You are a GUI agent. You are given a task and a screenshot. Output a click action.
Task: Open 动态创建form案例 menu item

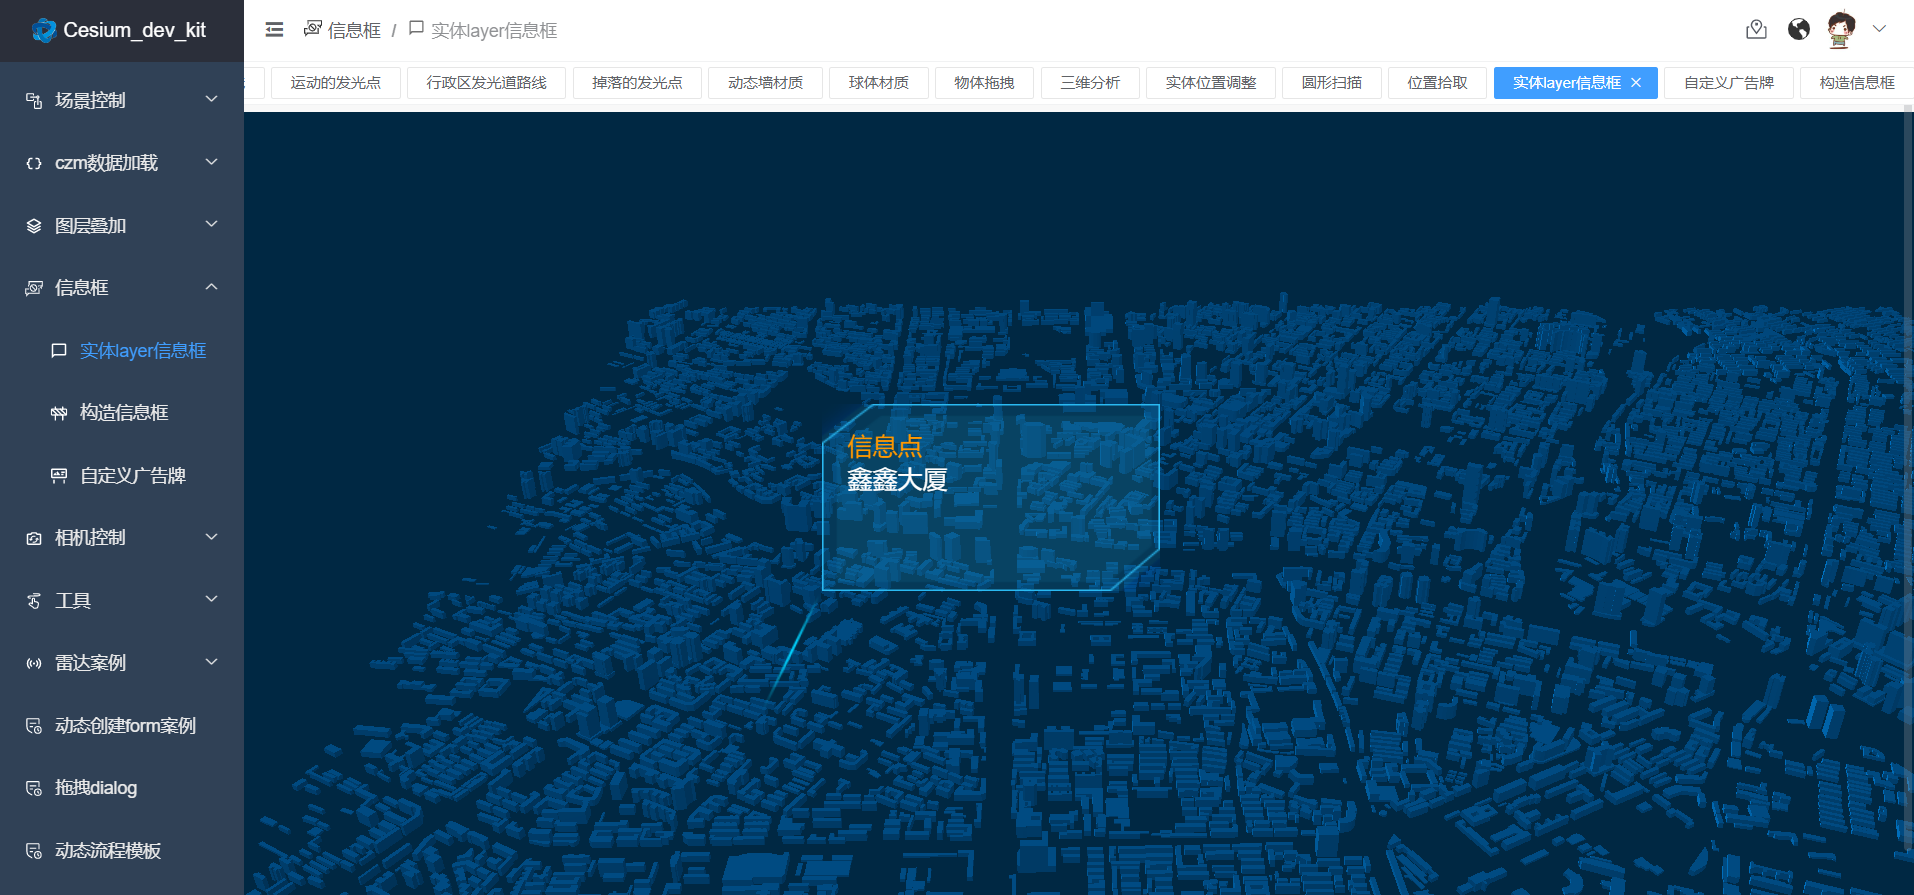pos(122,726)
